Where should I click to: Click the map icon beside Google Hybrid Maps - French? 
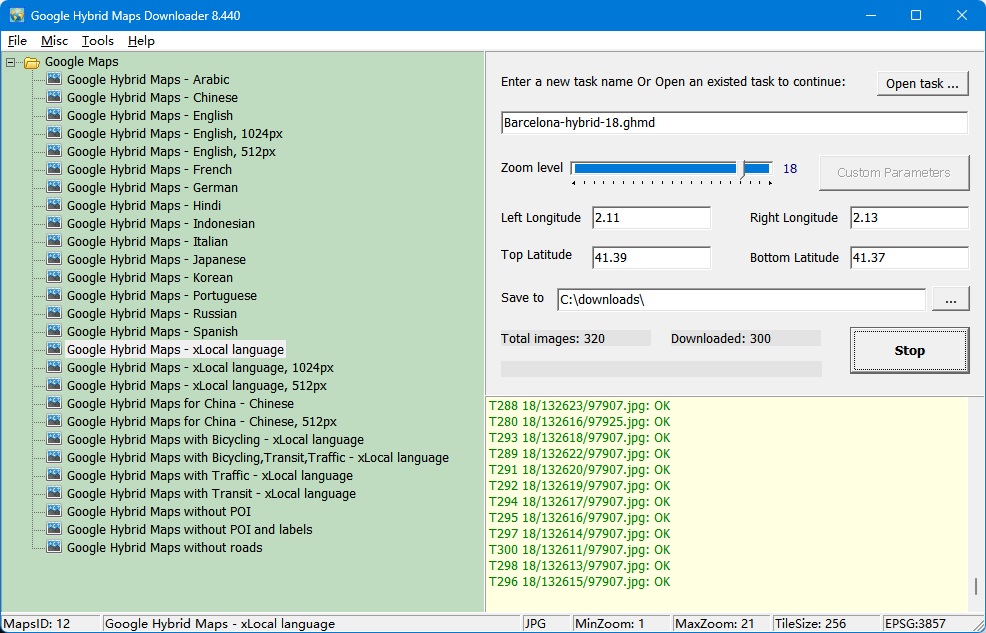(54, 169)
